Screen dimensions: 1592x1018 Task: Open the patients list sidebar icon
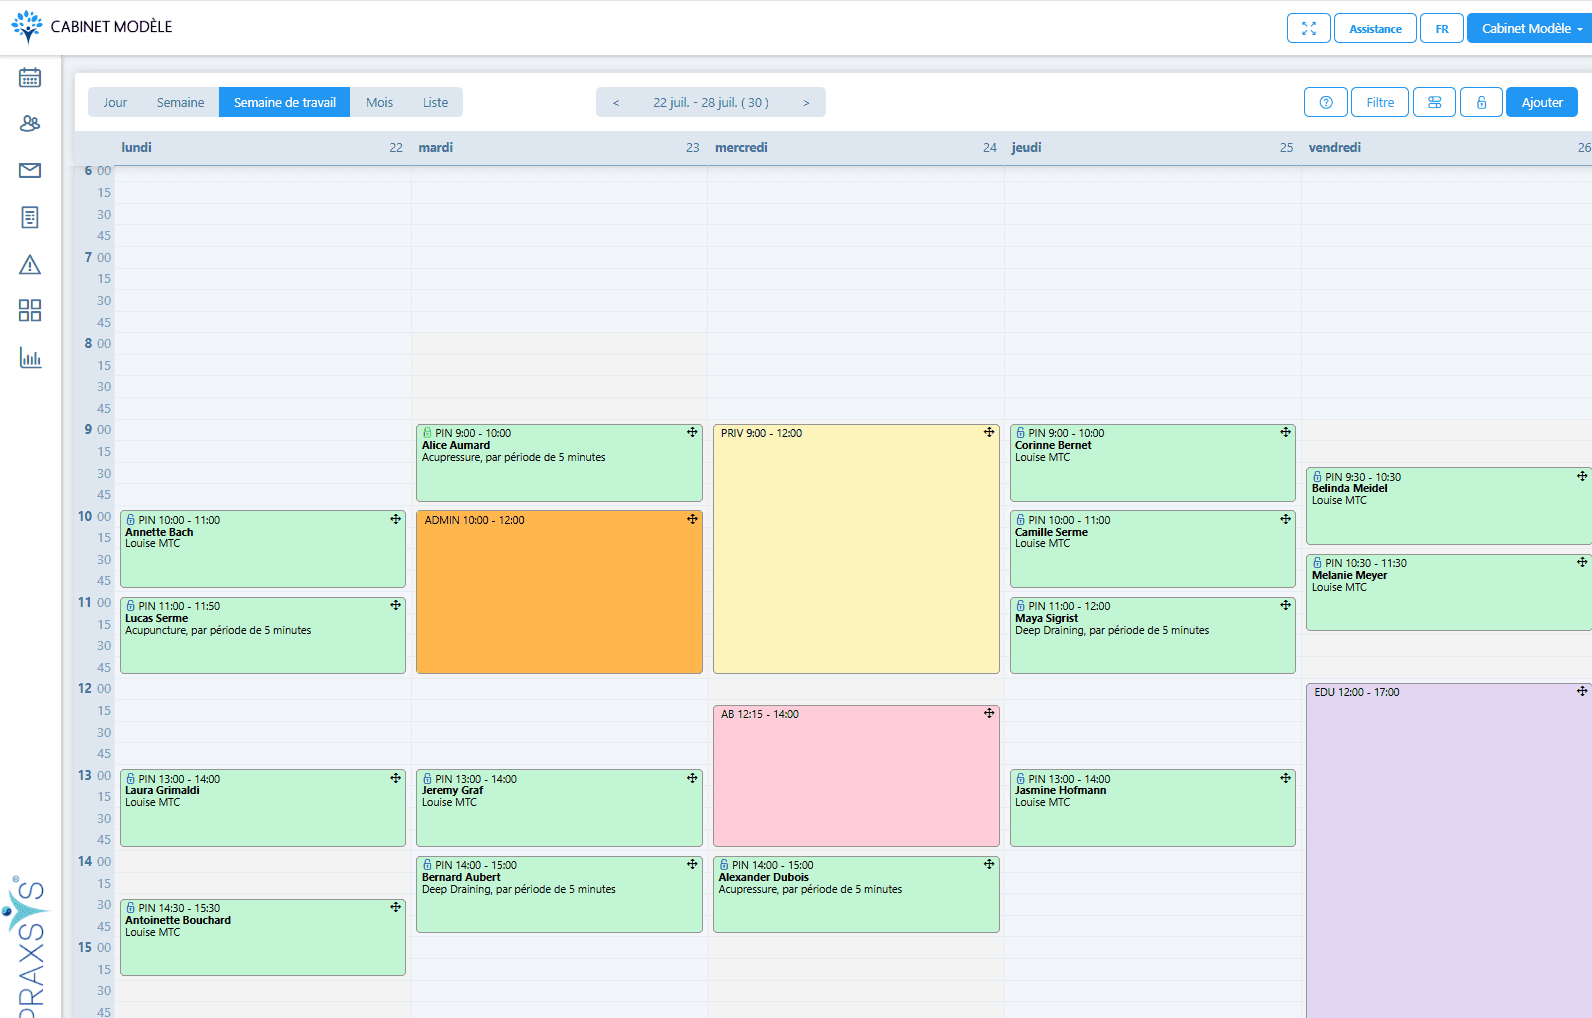30,123
